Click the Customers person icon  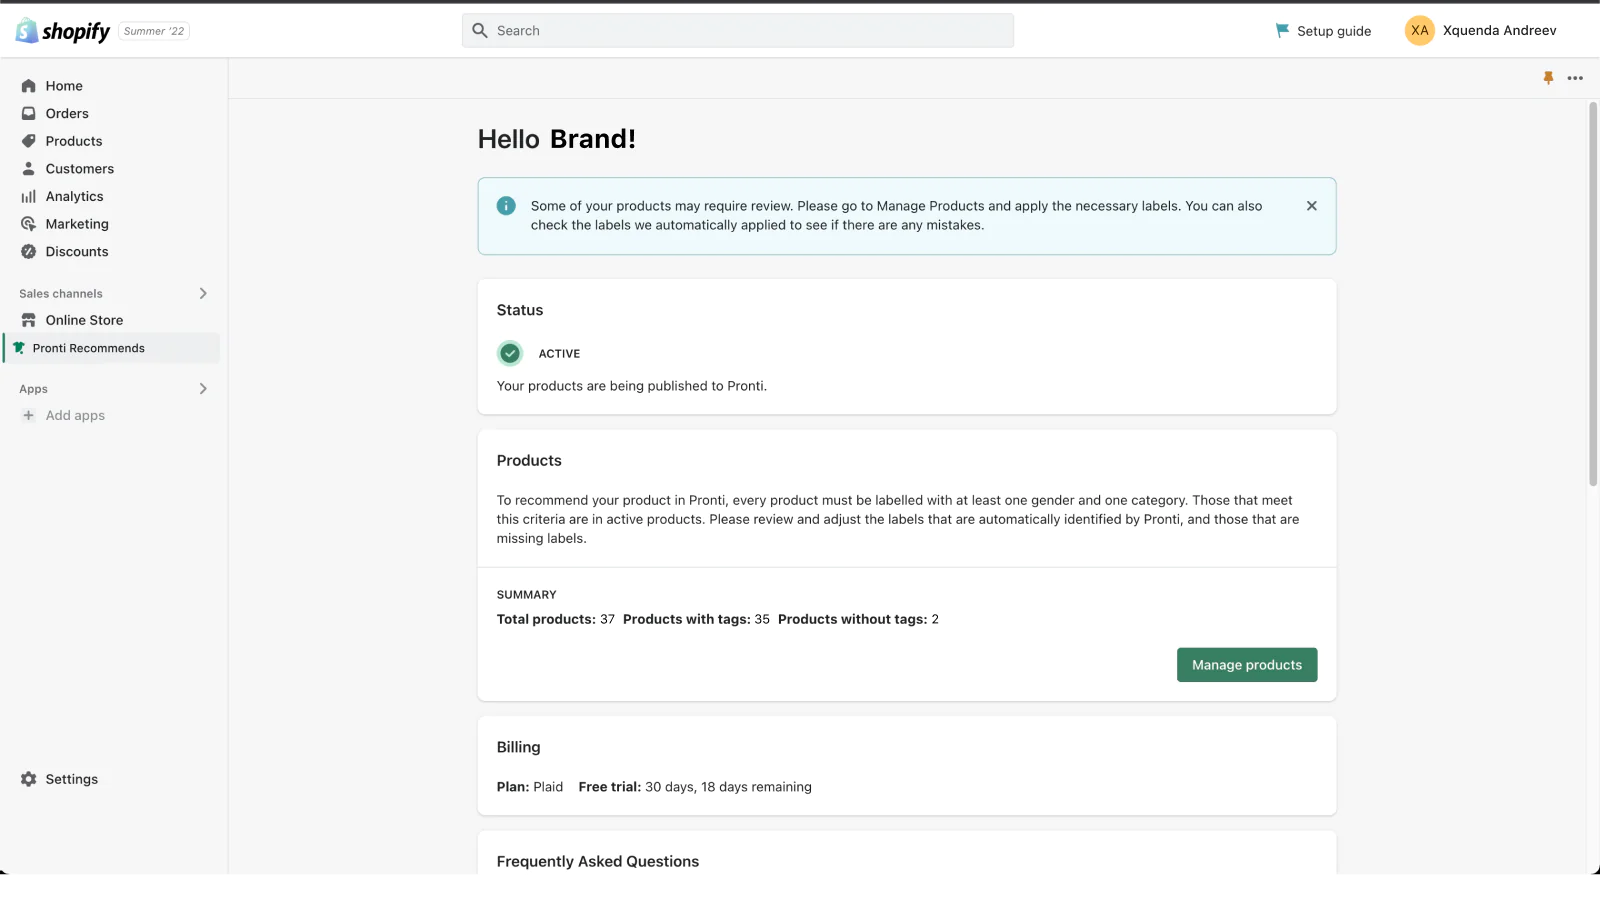point(29,169)
